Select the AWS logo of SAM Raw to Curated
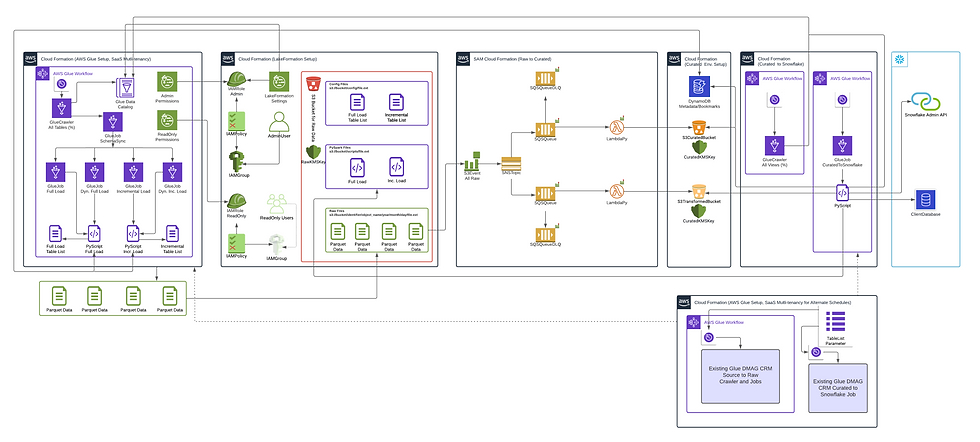The width and height of the screenshot is (980, 442). pyautogui.click(x=463, y=58)
